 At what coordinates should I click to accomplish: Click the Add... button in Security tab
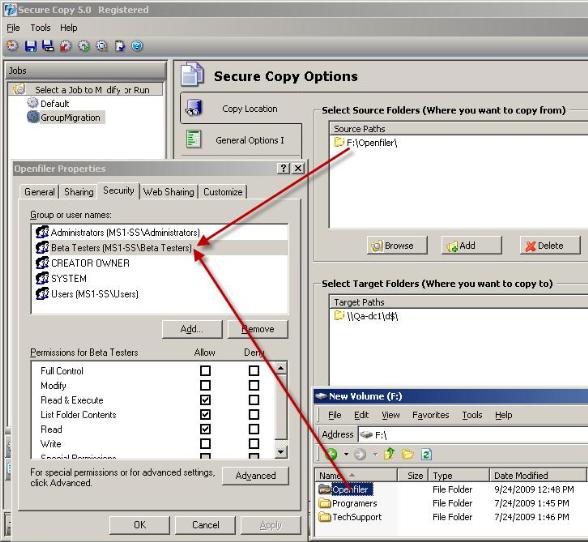tap(192, 329)
